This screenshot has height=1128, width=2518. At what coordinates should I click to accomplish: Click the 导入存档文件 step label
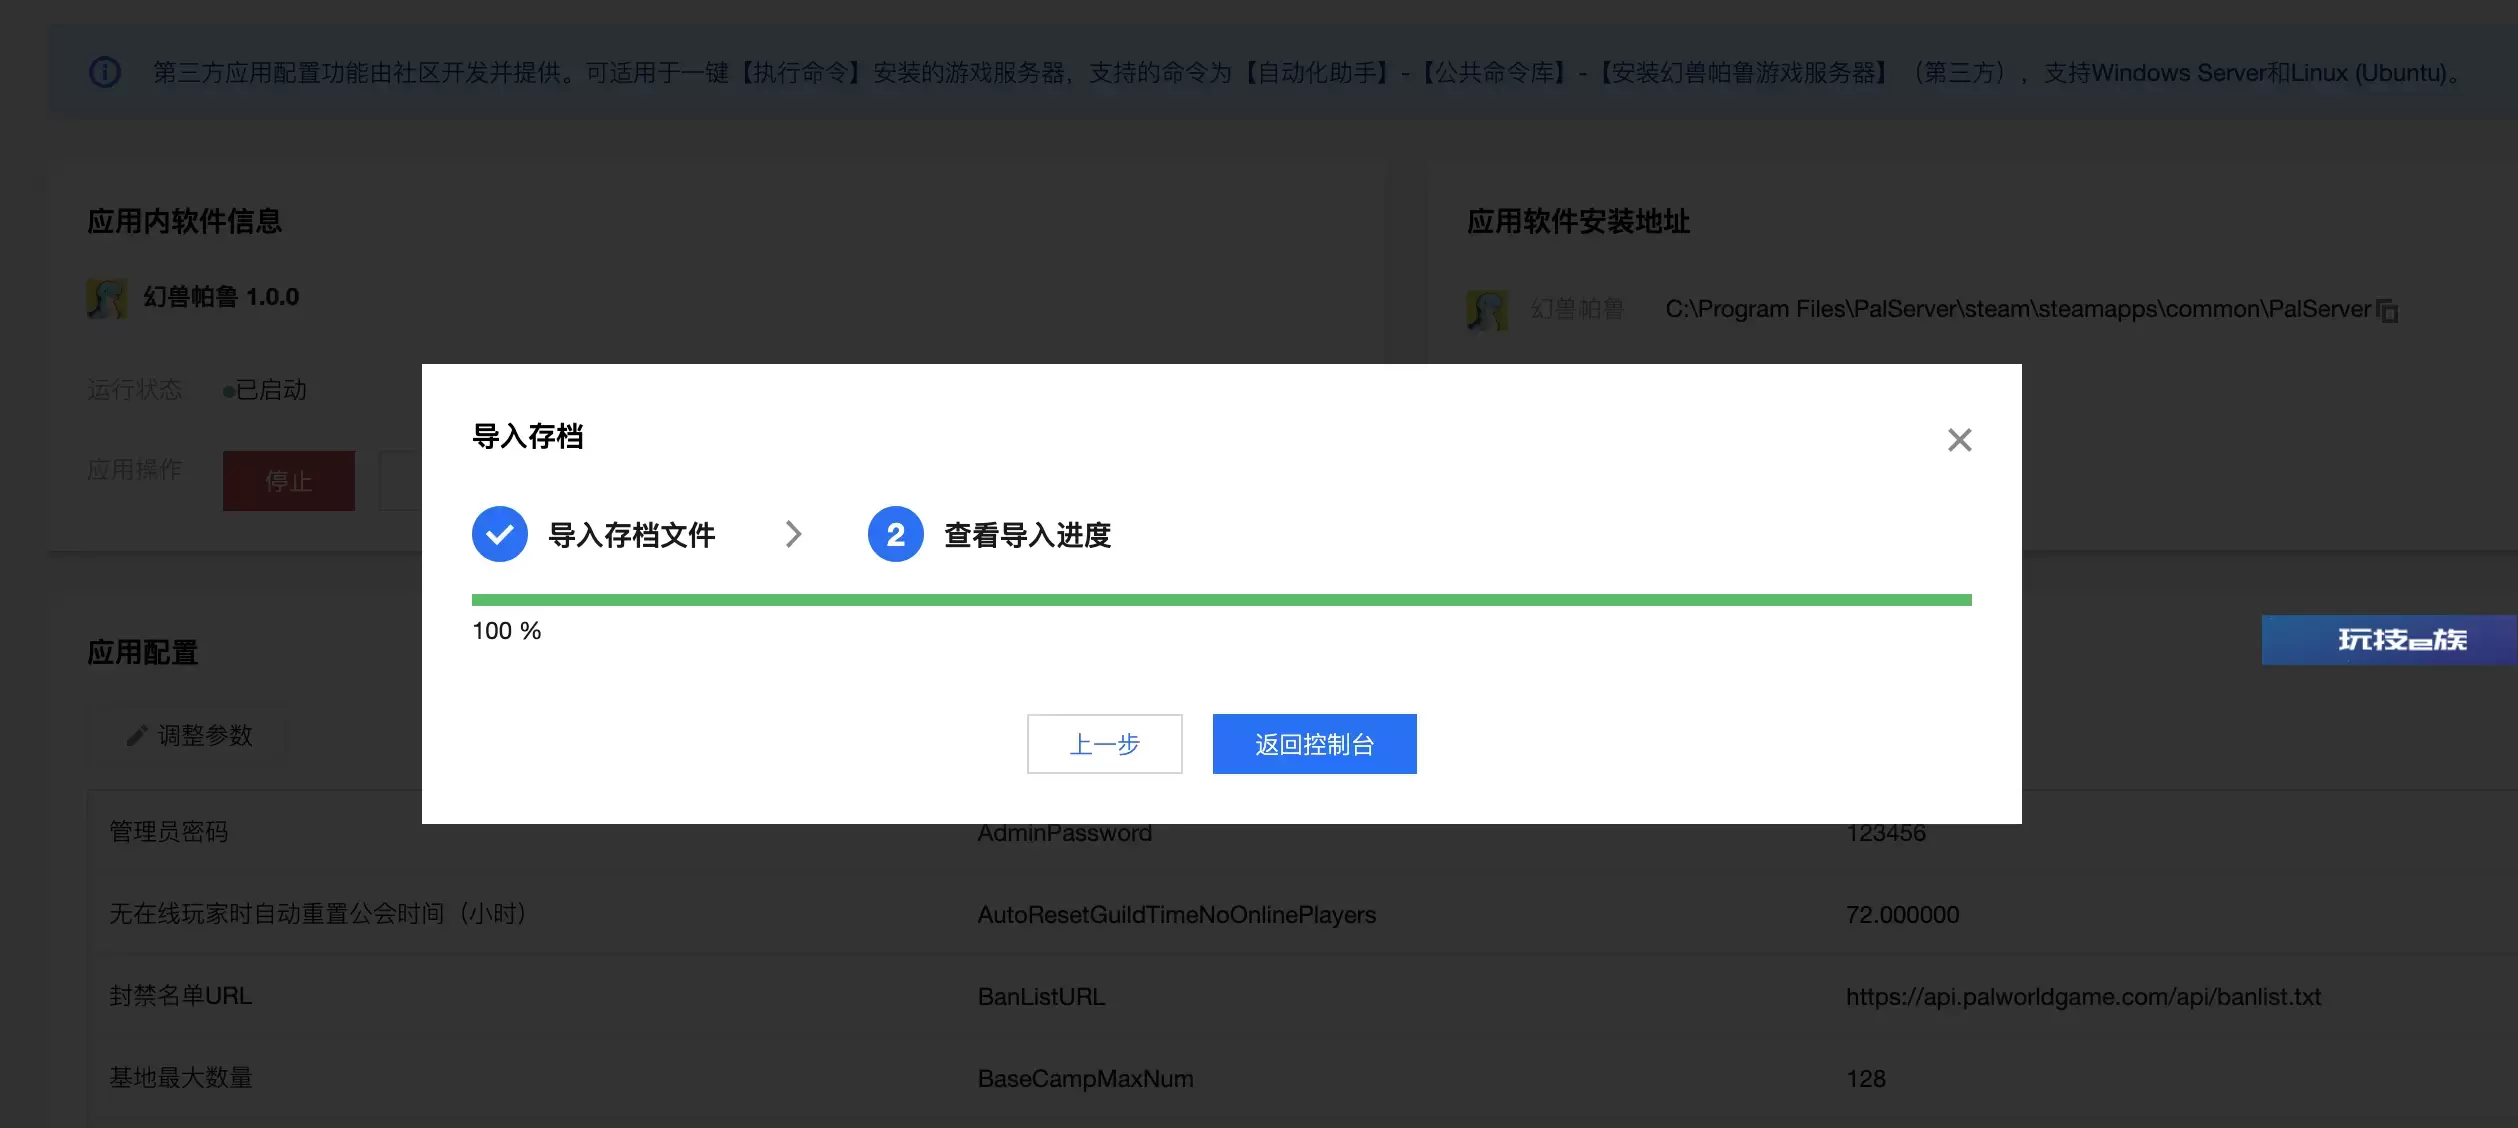pos(631,535)
